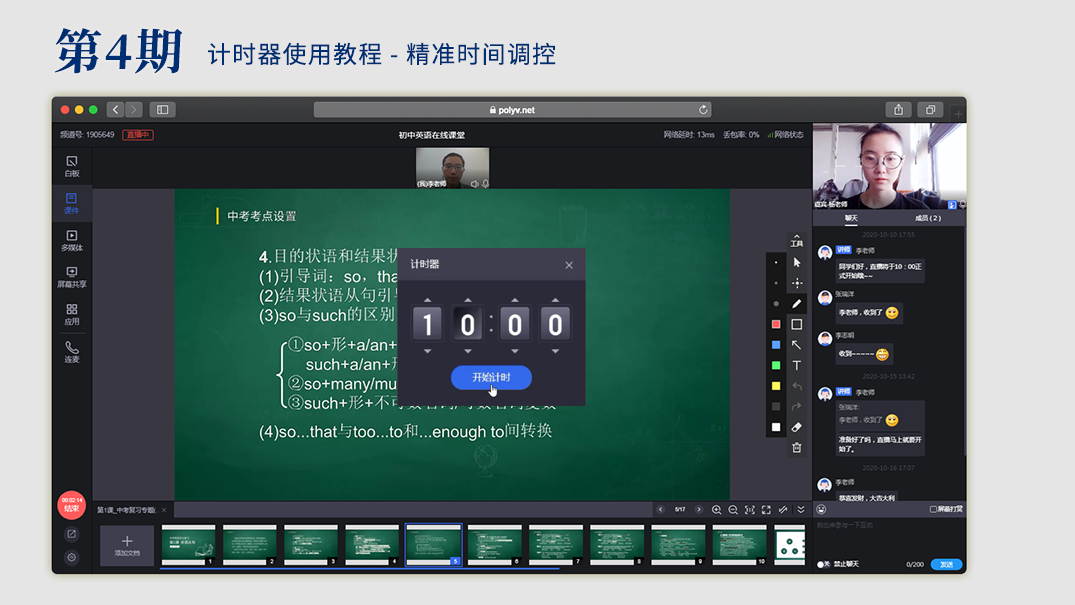Click the 连麦 phone icon
Image resolution: width=1075 pixels, height=605 pixels.
71,352
